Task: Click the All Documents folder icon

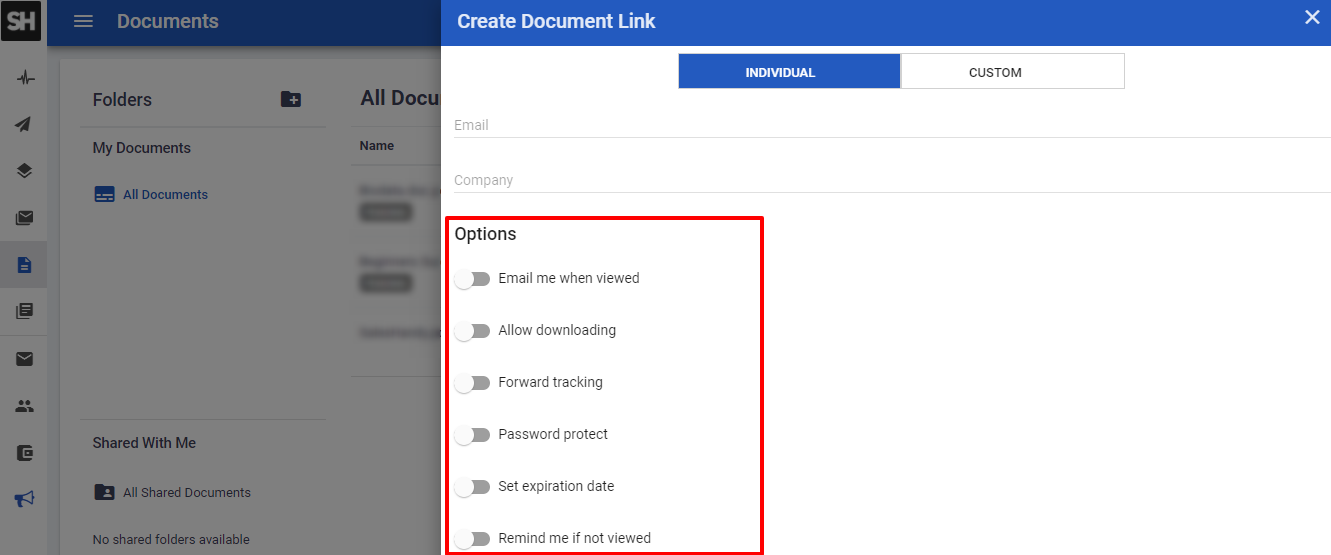Action: (104, 195)
